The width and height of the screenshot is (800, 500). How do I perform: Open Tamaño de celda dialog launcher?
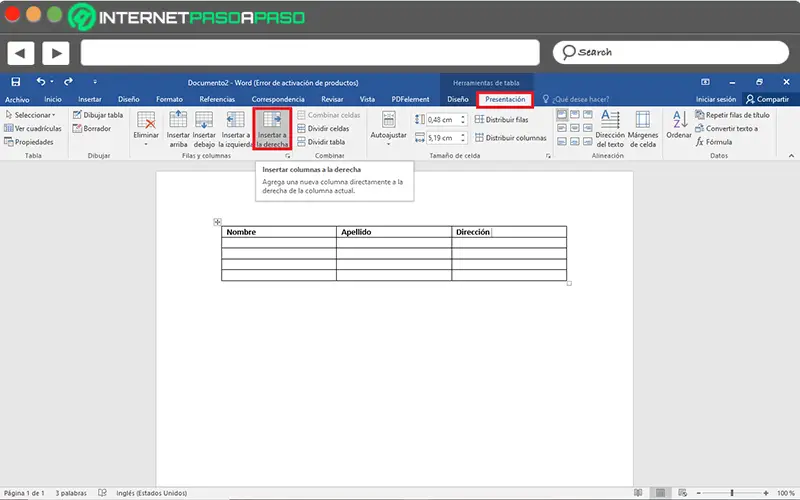pos(548,156)
